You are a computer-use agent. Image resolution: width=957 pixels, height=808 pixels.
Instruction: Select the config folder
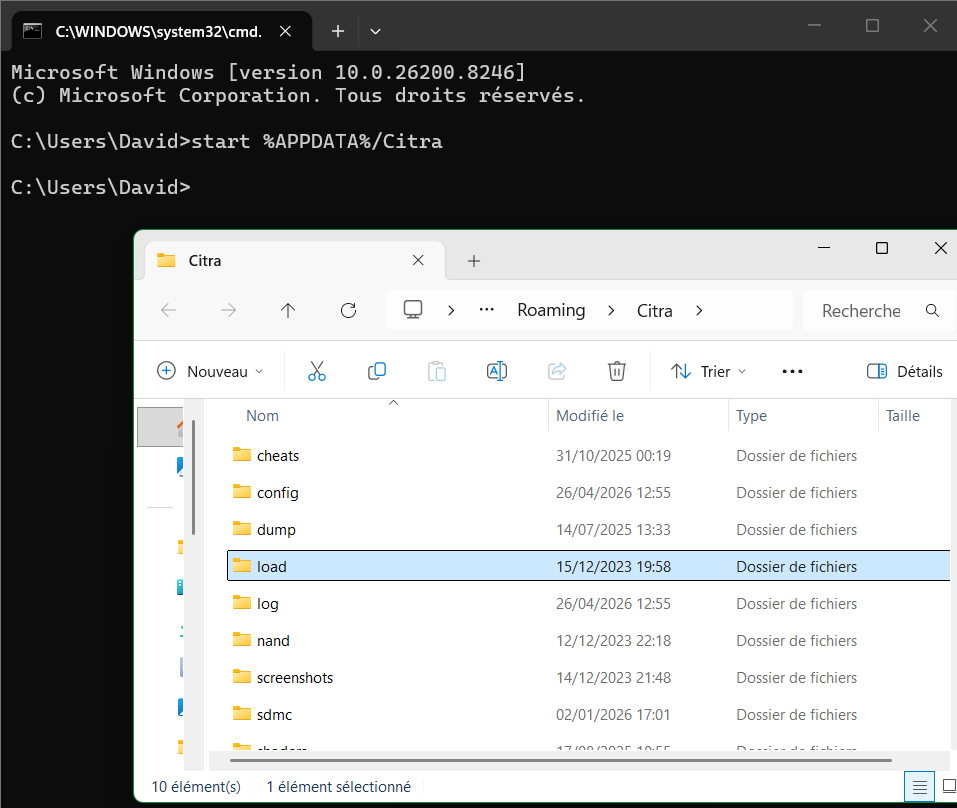277,492
